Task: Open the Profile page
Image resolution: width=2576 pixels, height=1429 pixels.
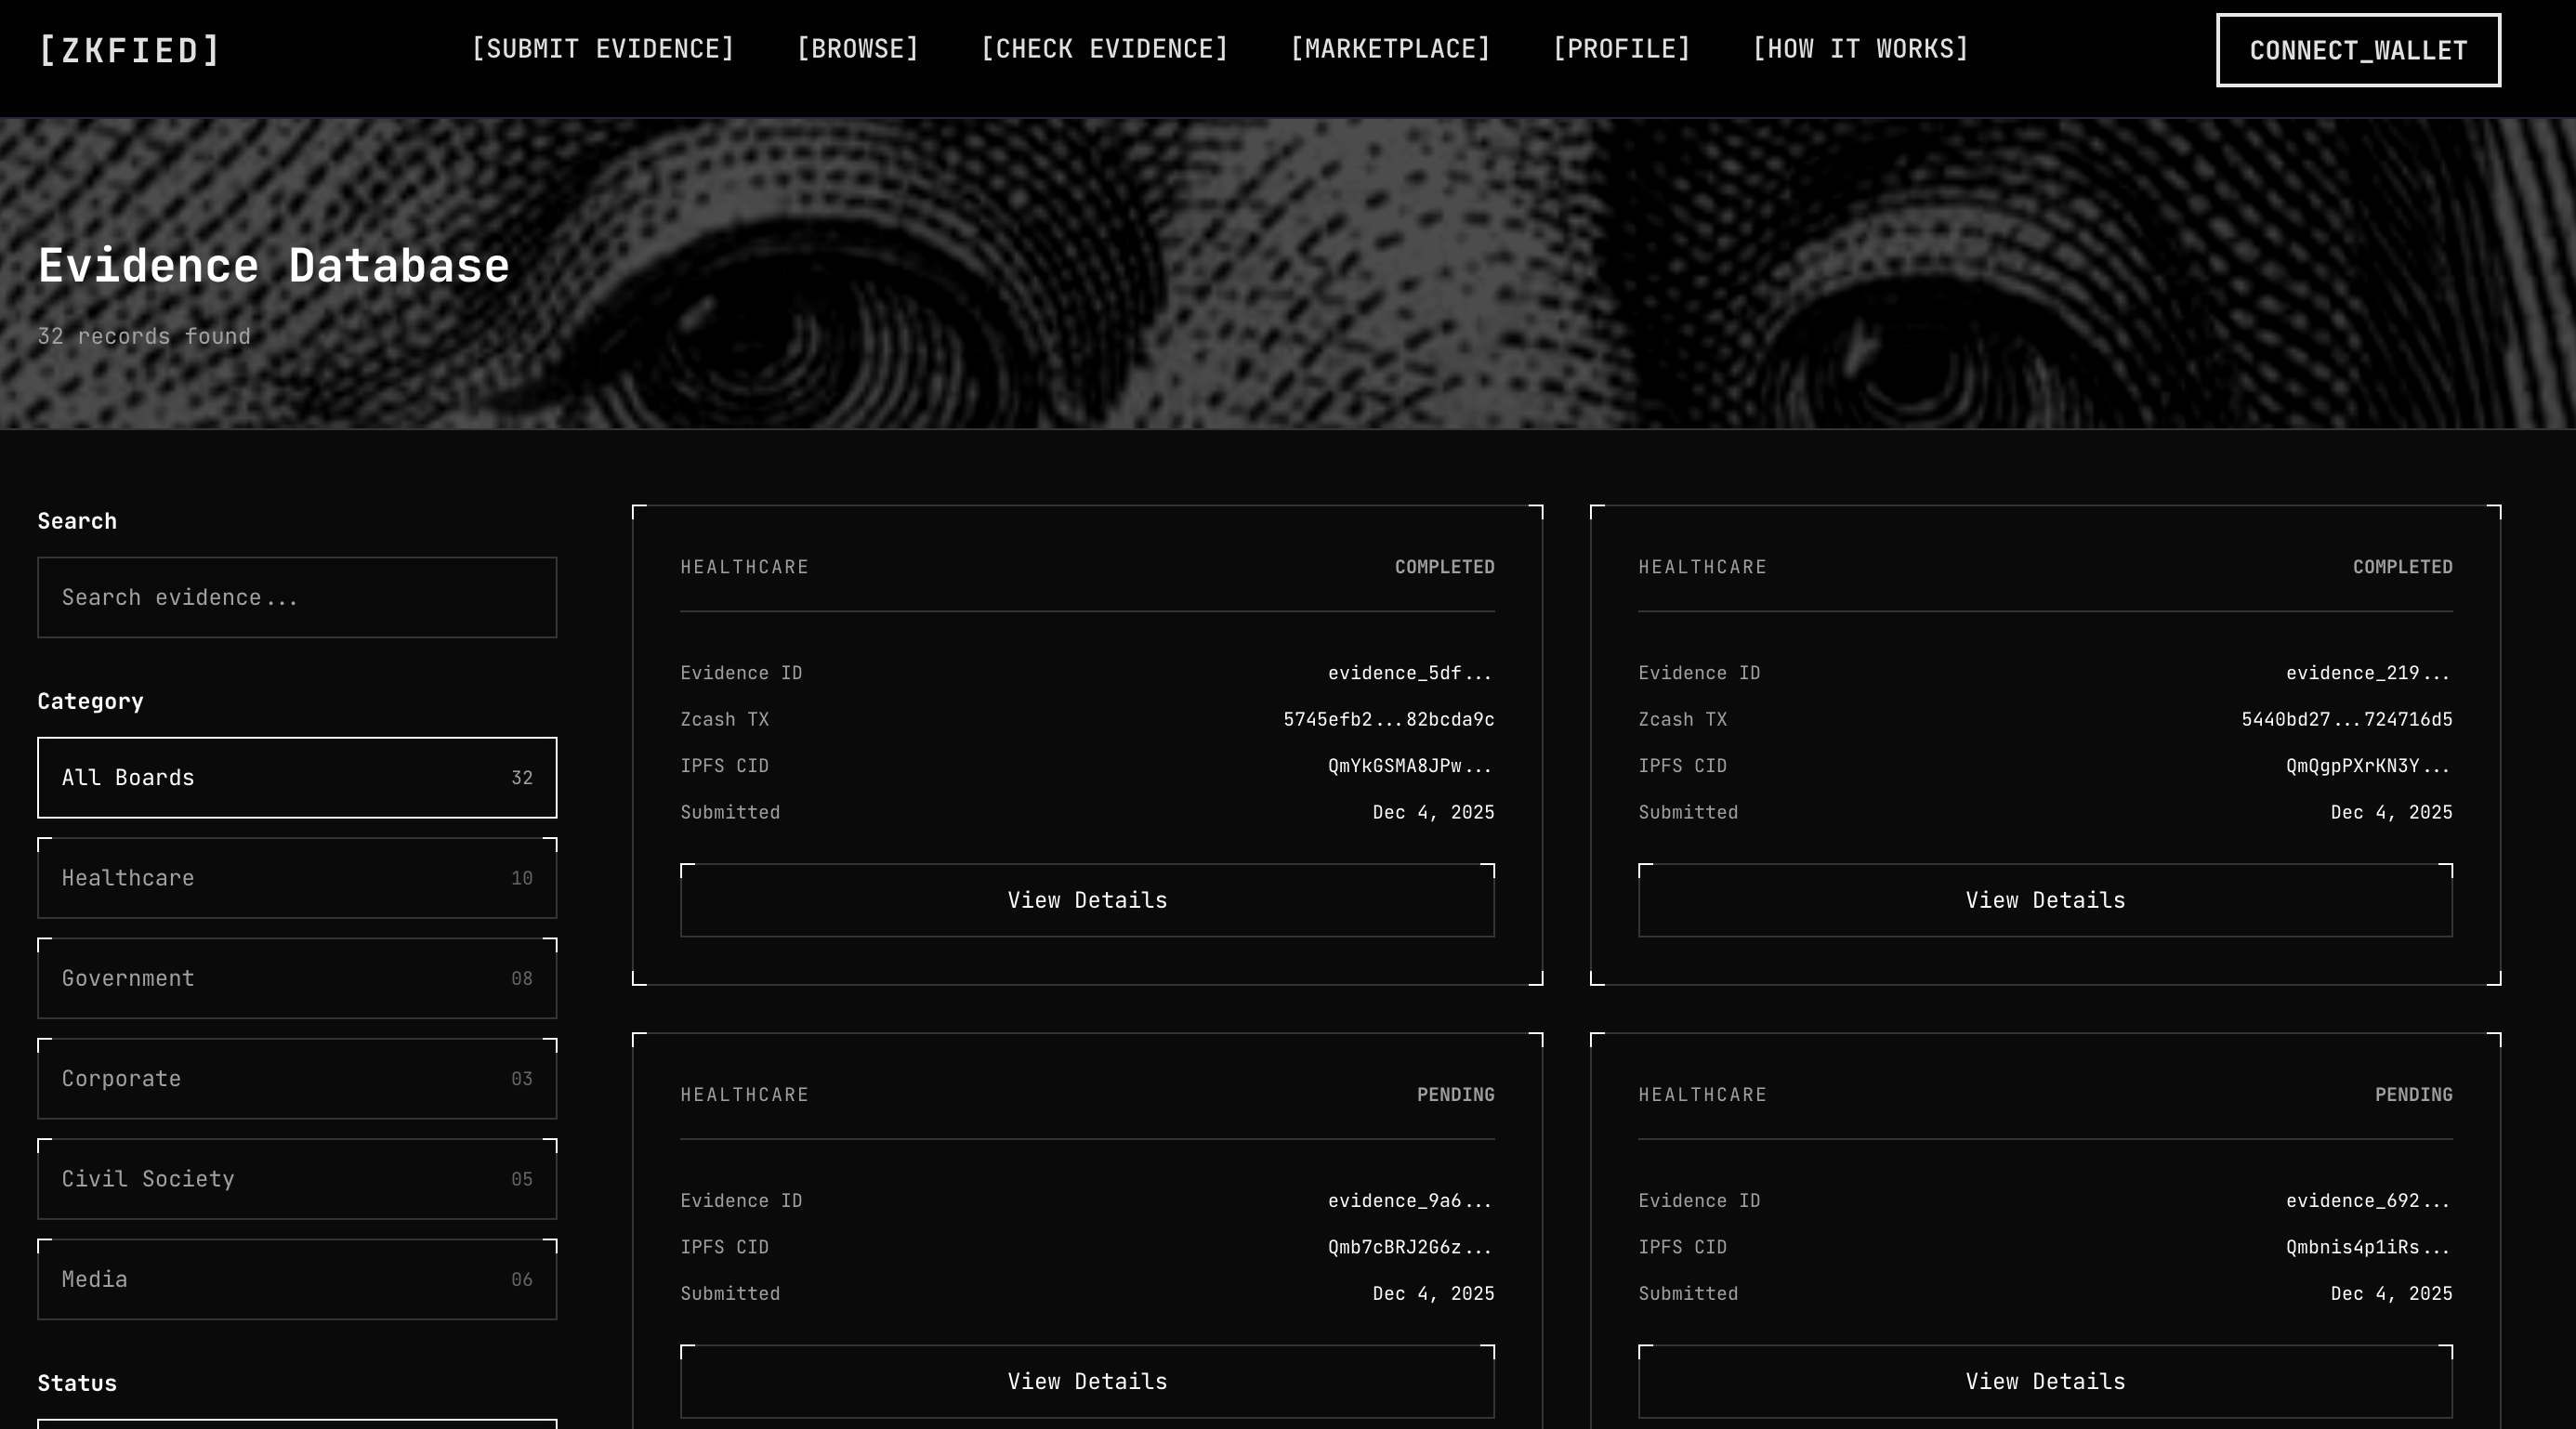Action: click(1621, 49)
